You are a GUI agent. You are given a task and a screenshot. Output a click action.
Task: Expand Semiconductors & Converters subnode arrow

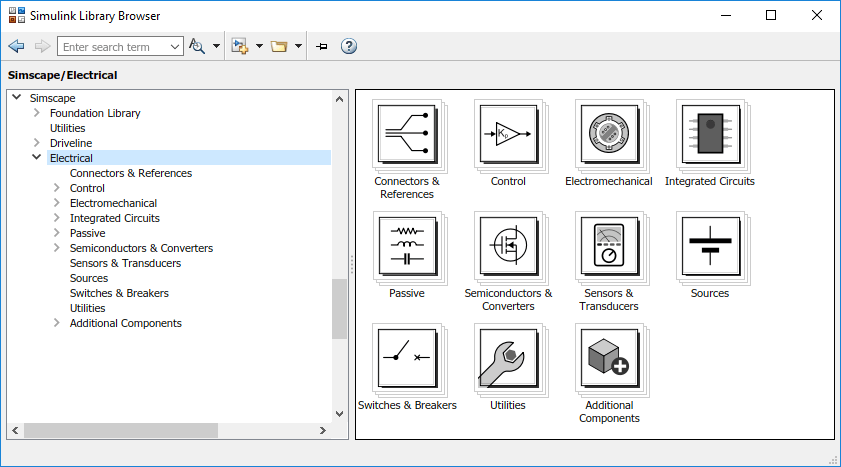56,248
